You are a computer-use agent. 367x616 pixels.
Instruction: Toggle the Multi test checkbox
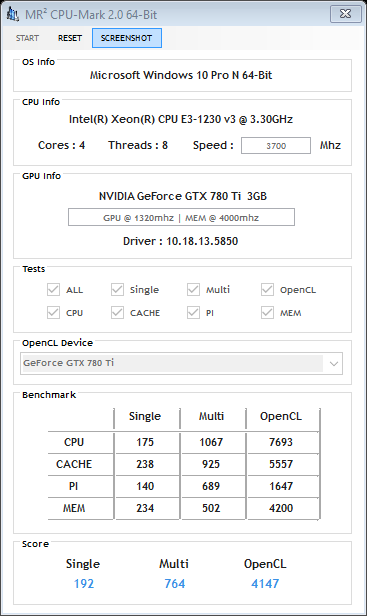pyautogui.click(x=193, y=290)
